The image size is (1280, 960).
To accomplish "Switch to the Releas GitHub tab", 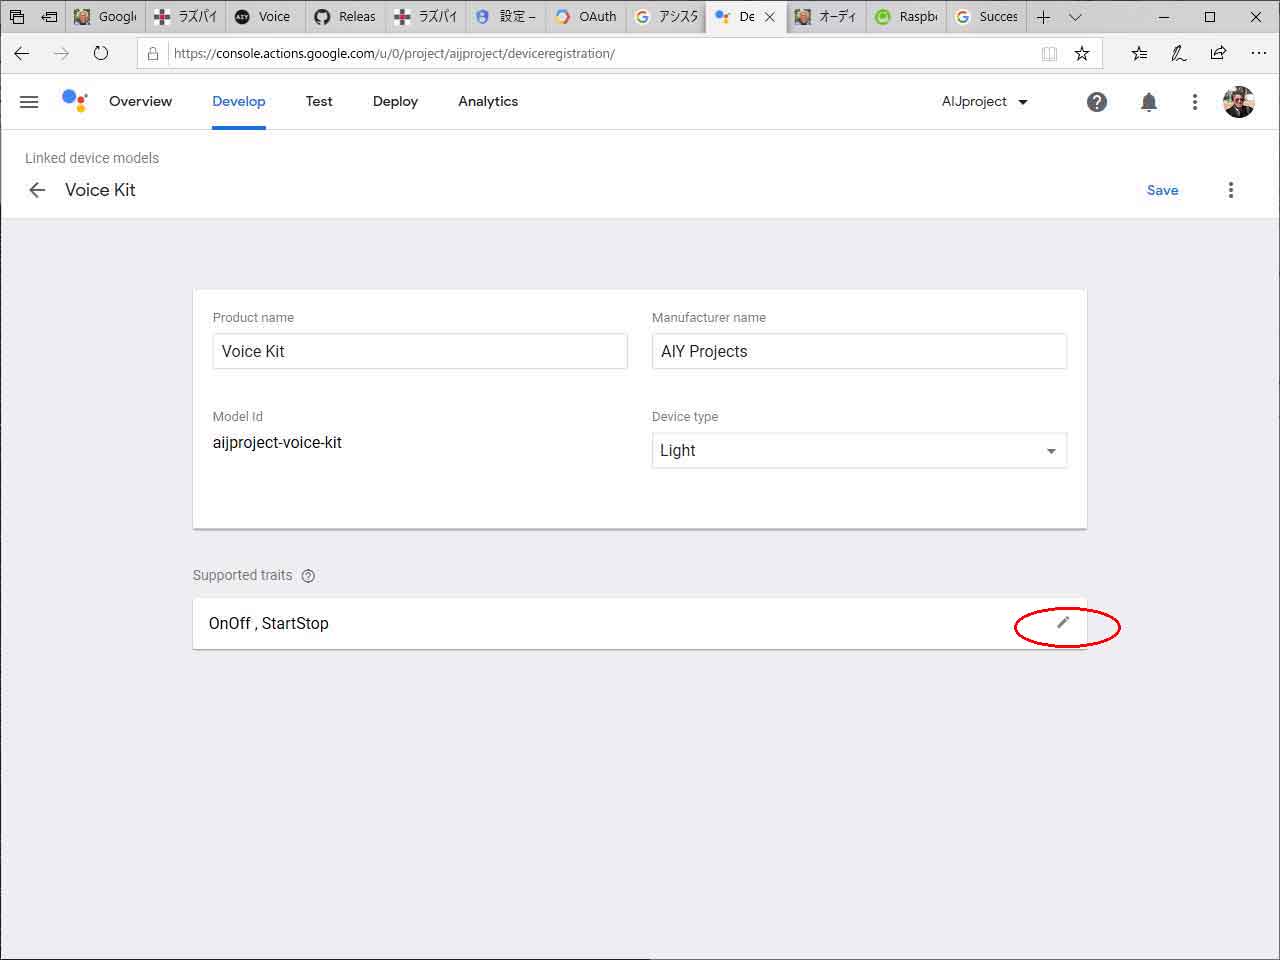I will coord(345,17).
